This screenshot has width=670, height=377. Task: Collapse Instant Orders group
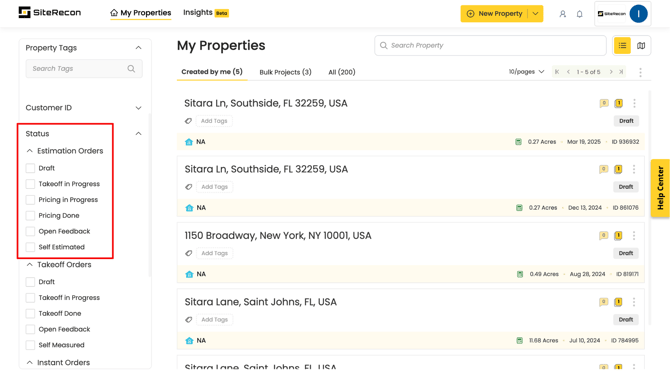point(29,362)
